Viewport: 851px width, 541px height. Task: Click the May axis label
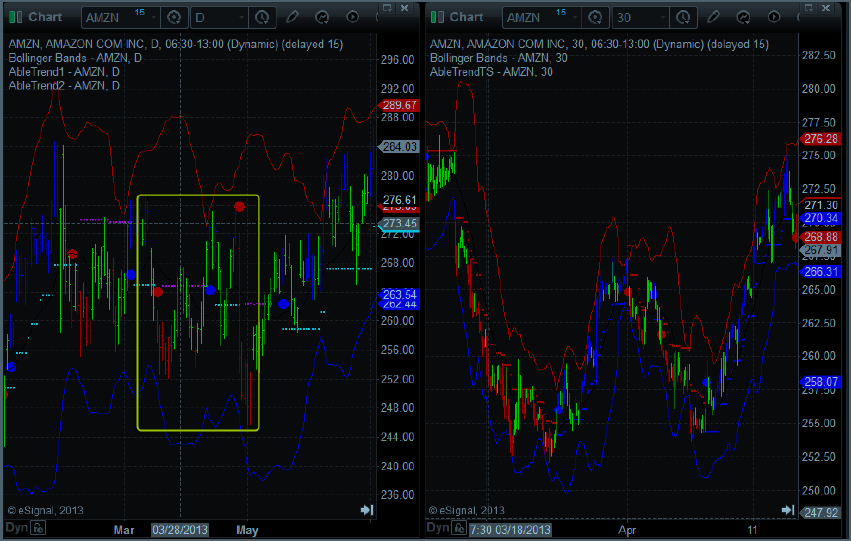point(247,530)
